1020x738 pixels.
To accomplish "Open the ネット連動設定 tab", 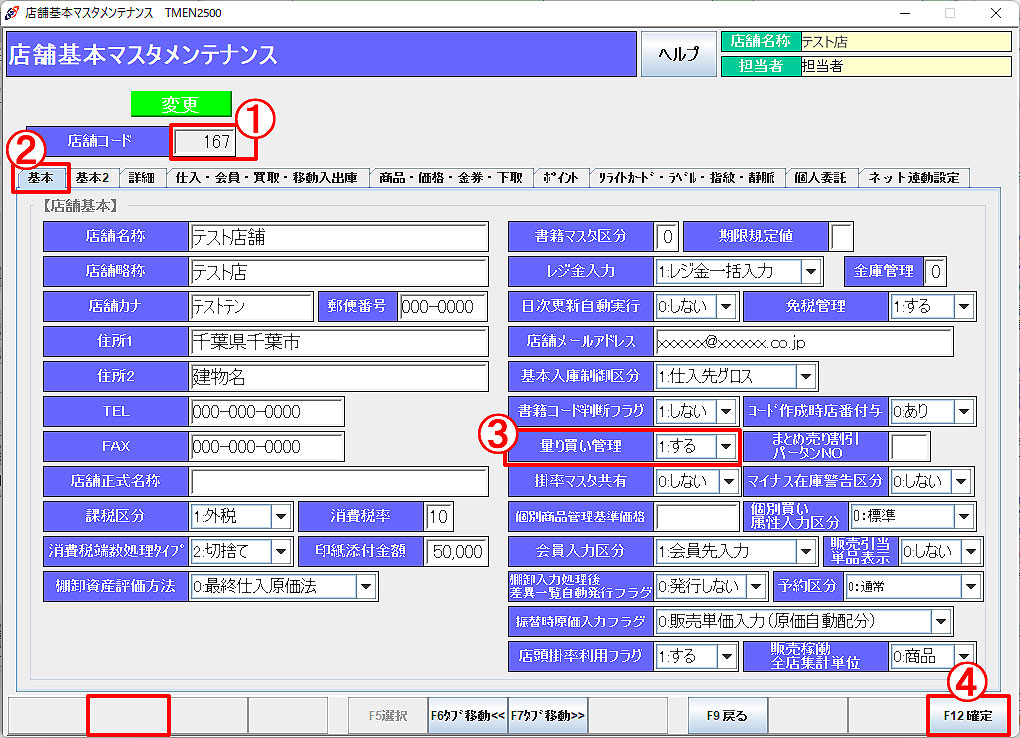I will click(914, 178).
